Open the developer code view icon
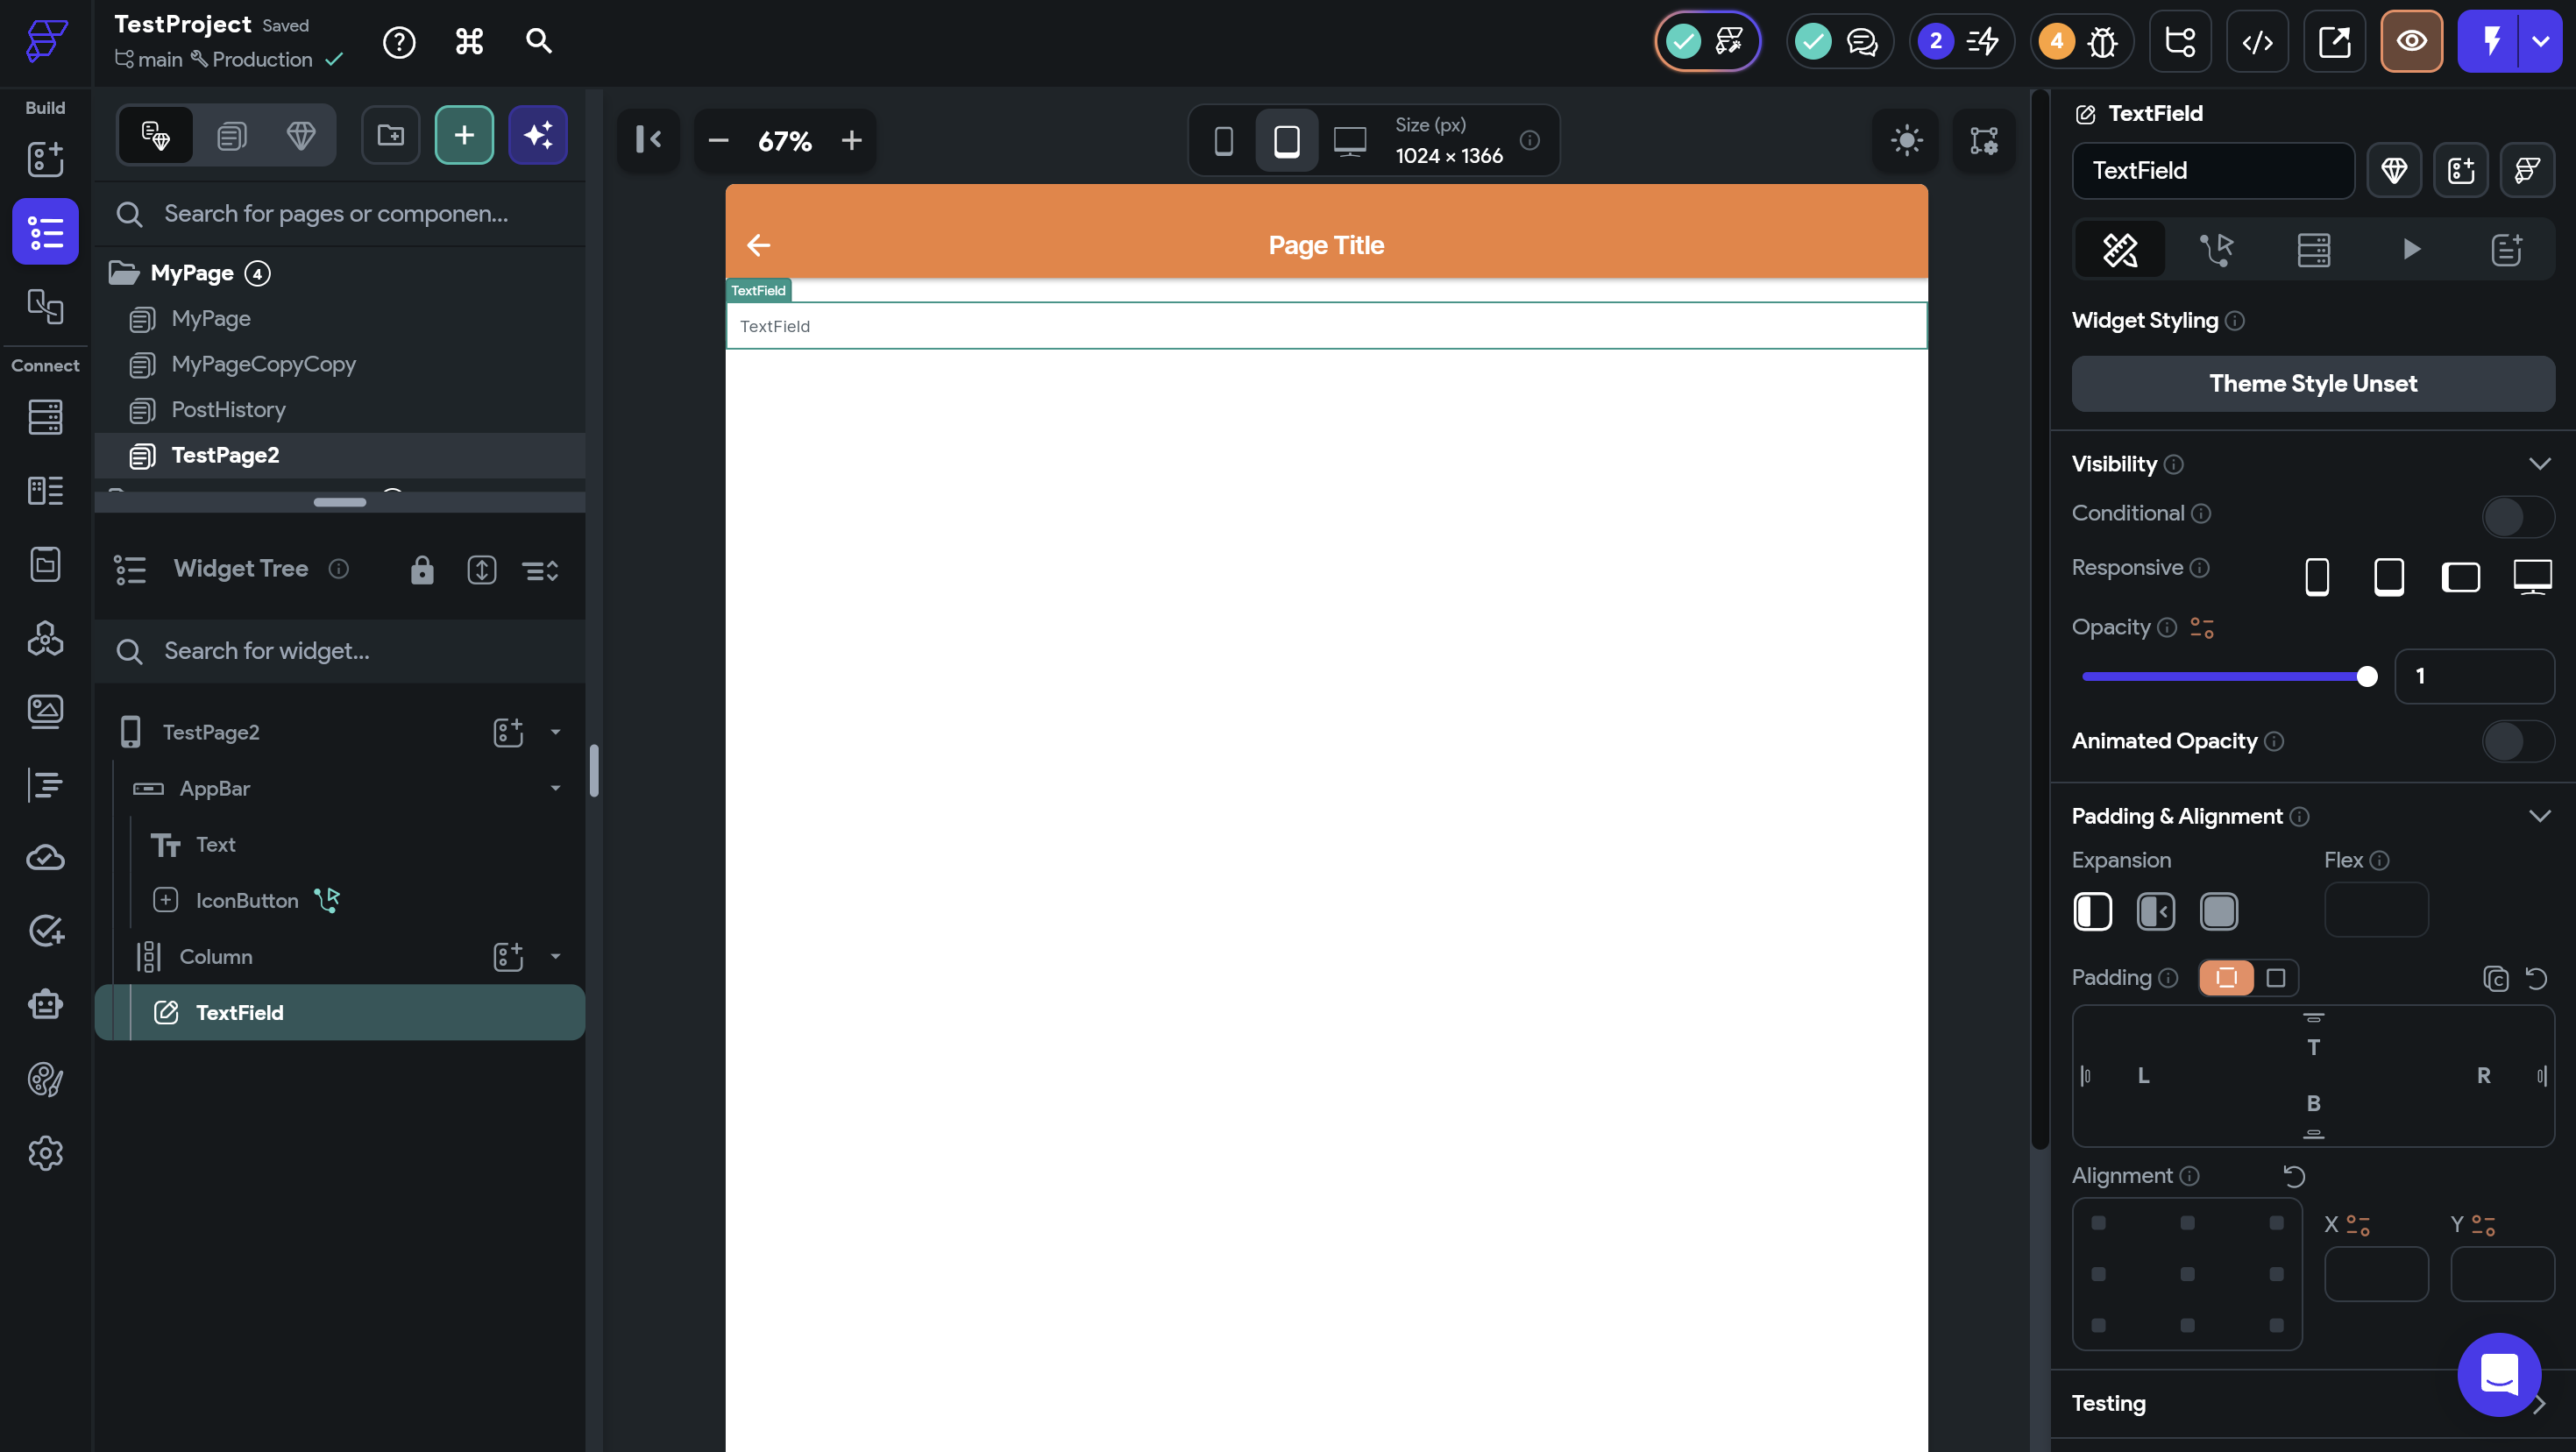2576x1452 pixels. point(2257,42)
